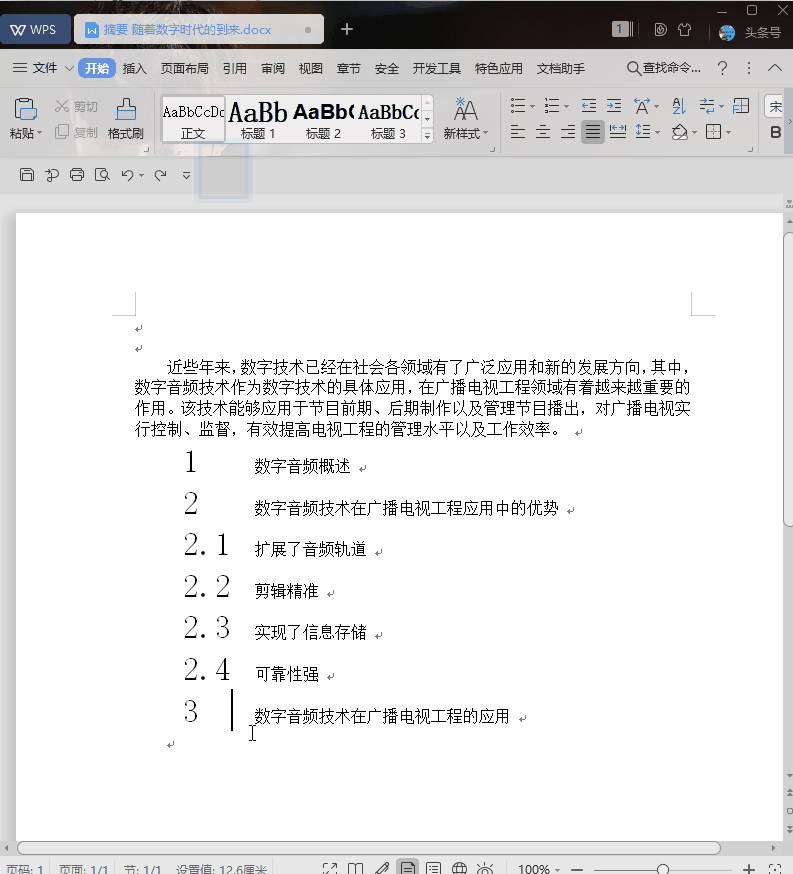The image size is (793, 874).
Task: Align text right
Action: [568, 132]
